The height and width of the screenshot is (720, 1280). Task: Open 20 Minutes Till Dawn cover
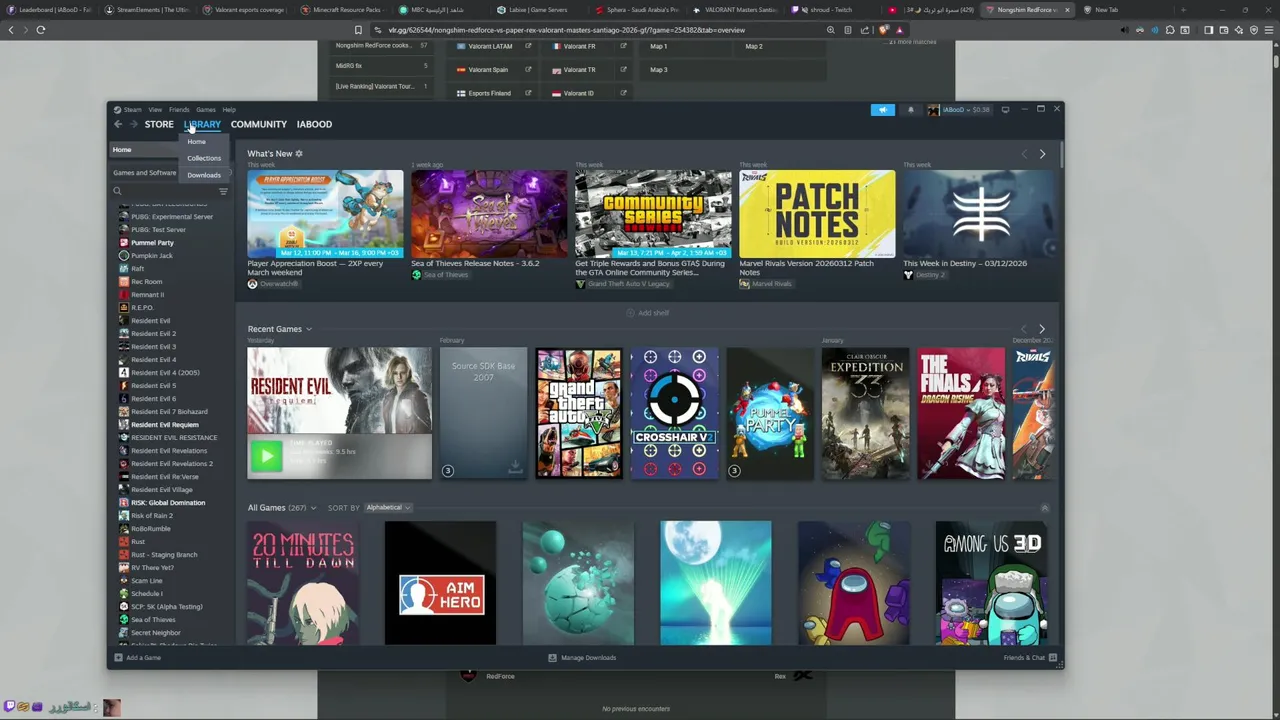[303, 583]
